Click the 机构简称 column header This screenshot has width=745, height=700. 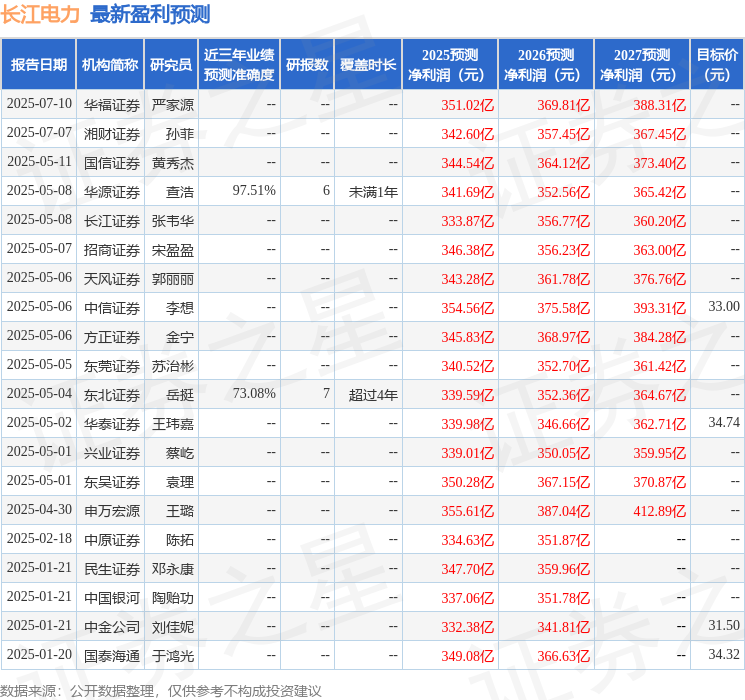pos(110,65)
